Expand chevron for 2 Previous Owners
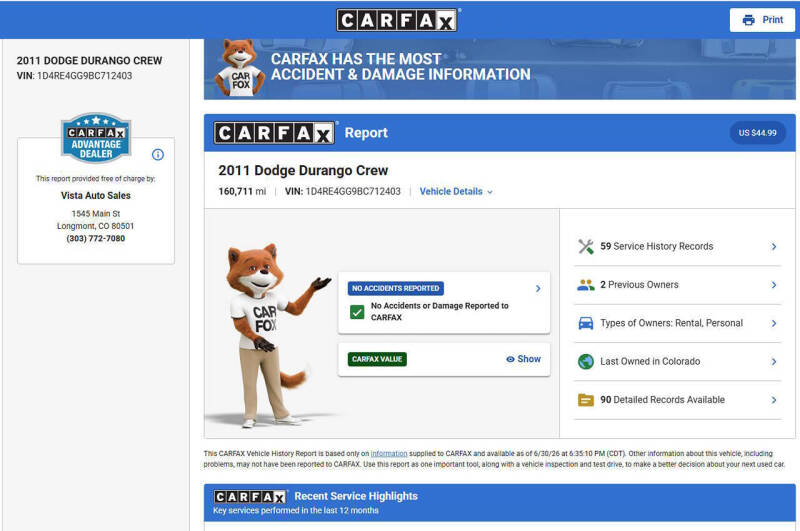This screenshot has height=531, width=800. click(773, 285)
